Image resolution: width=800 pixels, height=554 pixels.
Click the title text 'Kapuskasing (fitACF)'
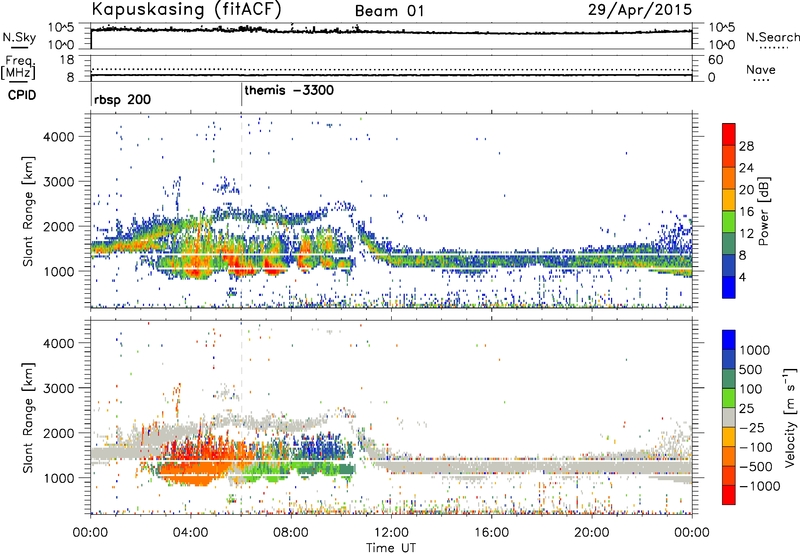point(186,10)
